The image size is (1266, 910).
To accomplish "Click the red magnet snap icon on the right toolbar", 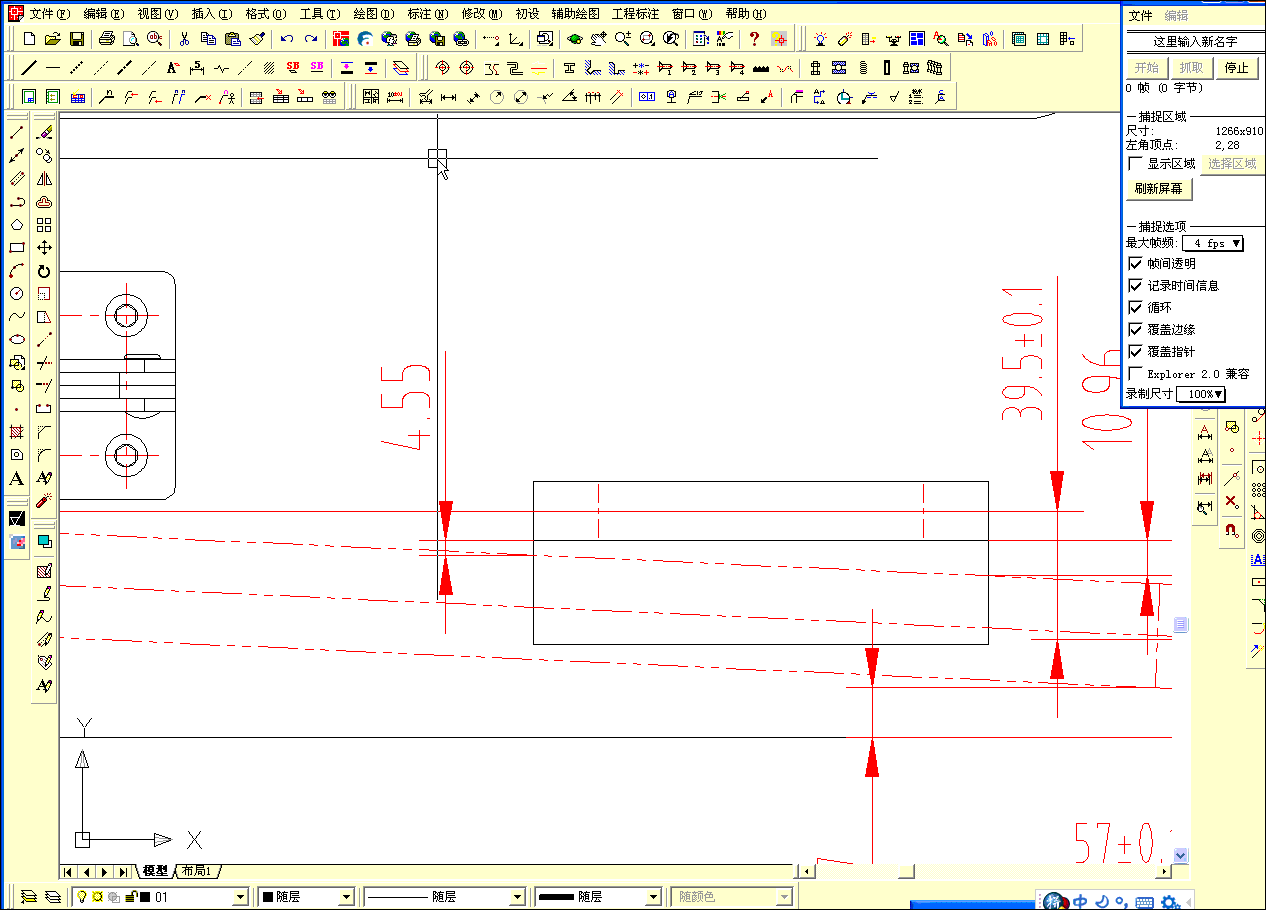I will [x=1231, y=529].
